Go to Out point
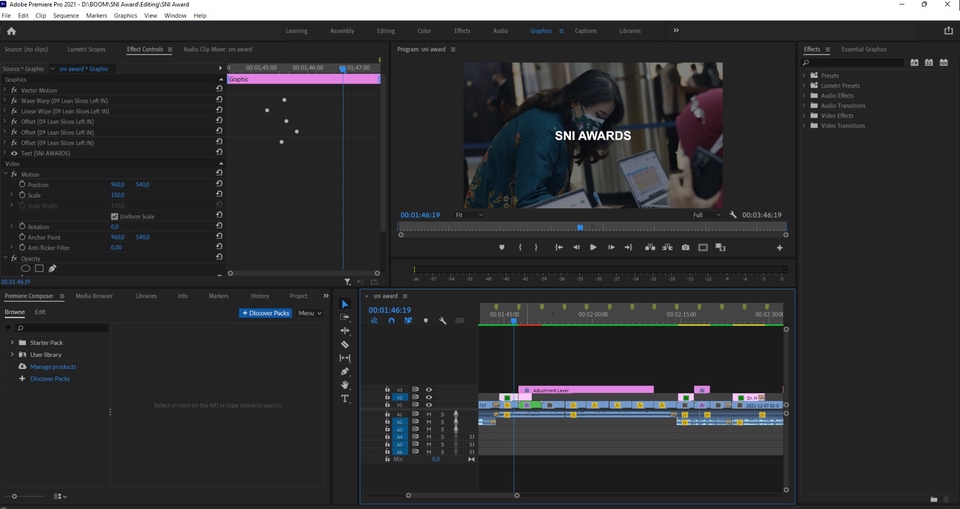 pyautogui.click(x=628, y=247)
